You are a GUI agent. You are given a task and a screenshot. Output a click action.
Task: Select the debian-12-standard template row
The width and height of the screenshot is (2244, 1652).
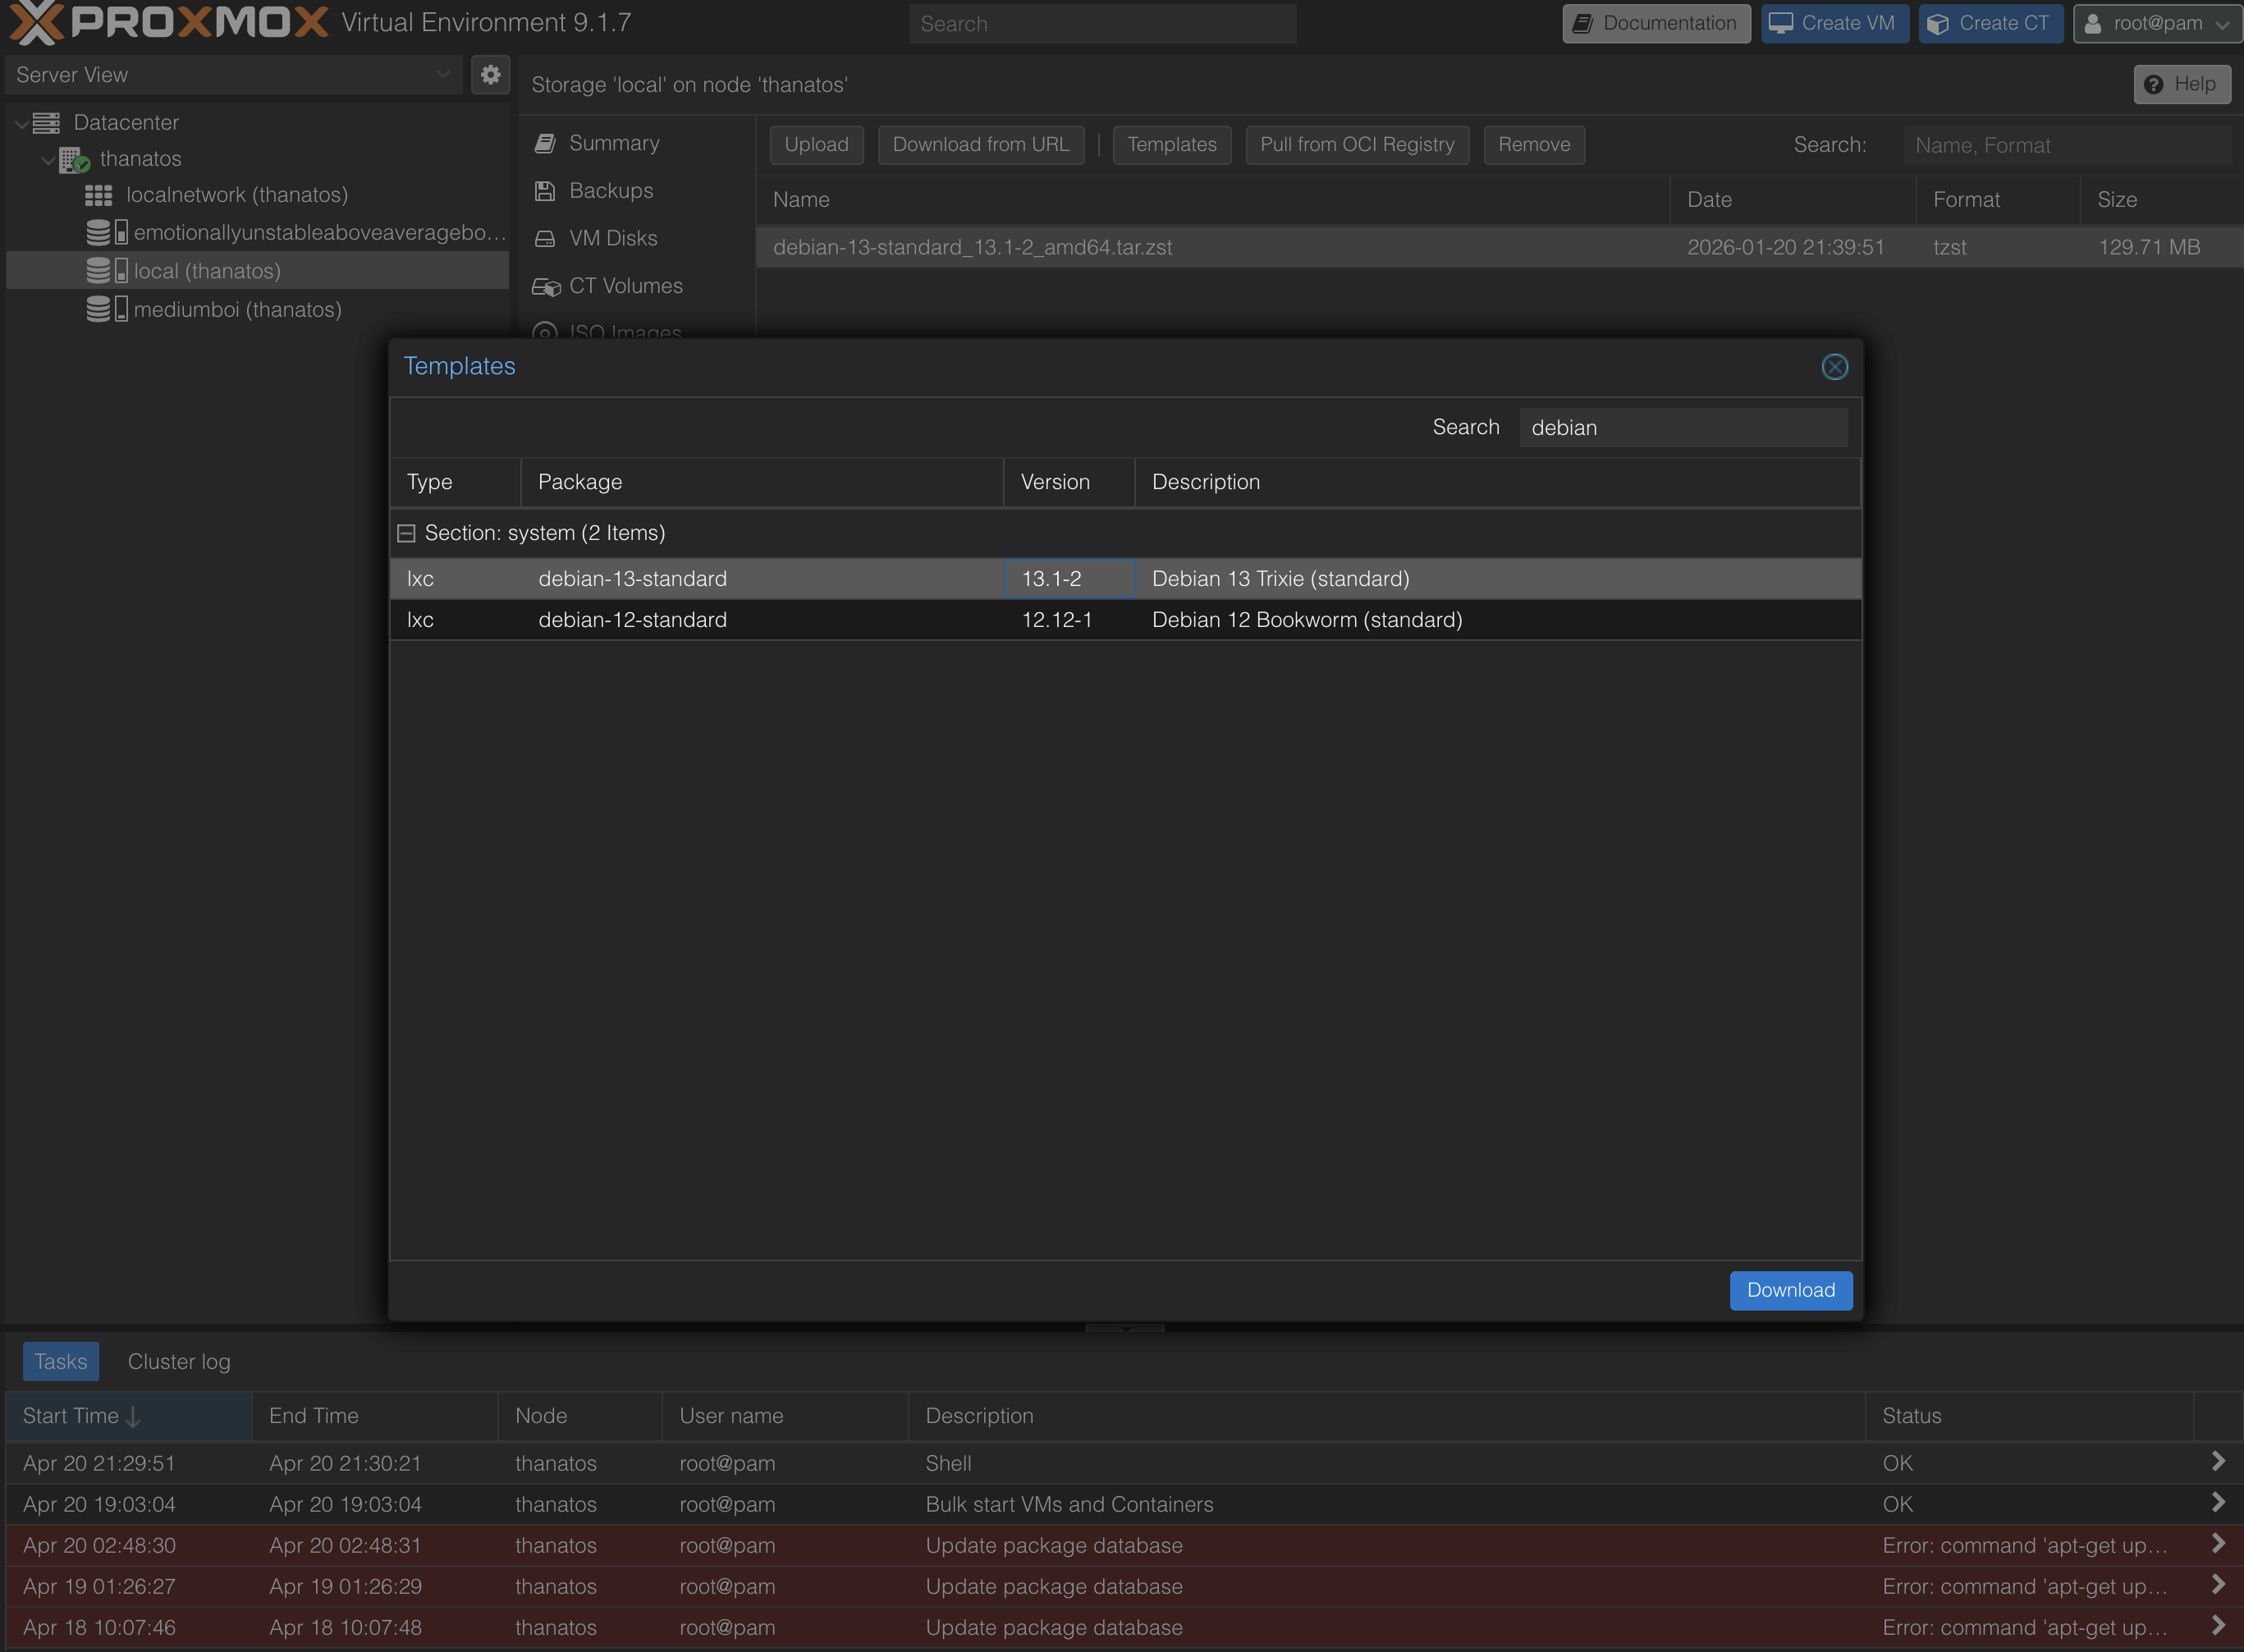[1125, 620]
